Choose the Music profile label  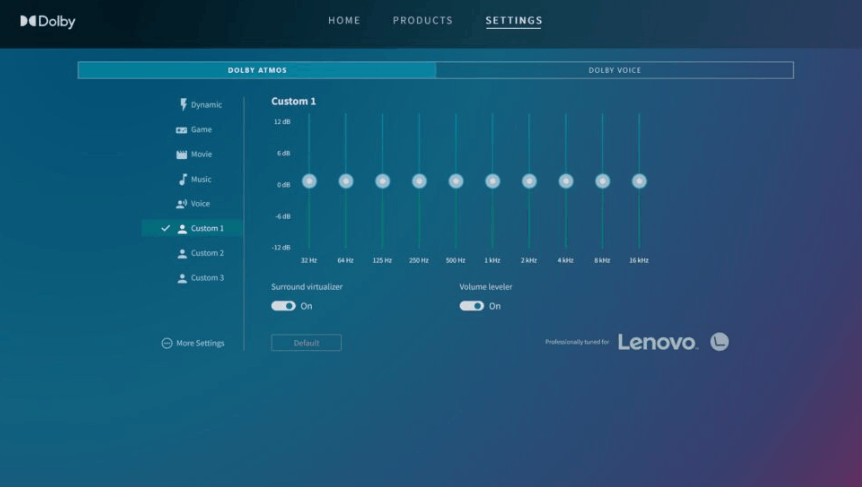point(201,179)
